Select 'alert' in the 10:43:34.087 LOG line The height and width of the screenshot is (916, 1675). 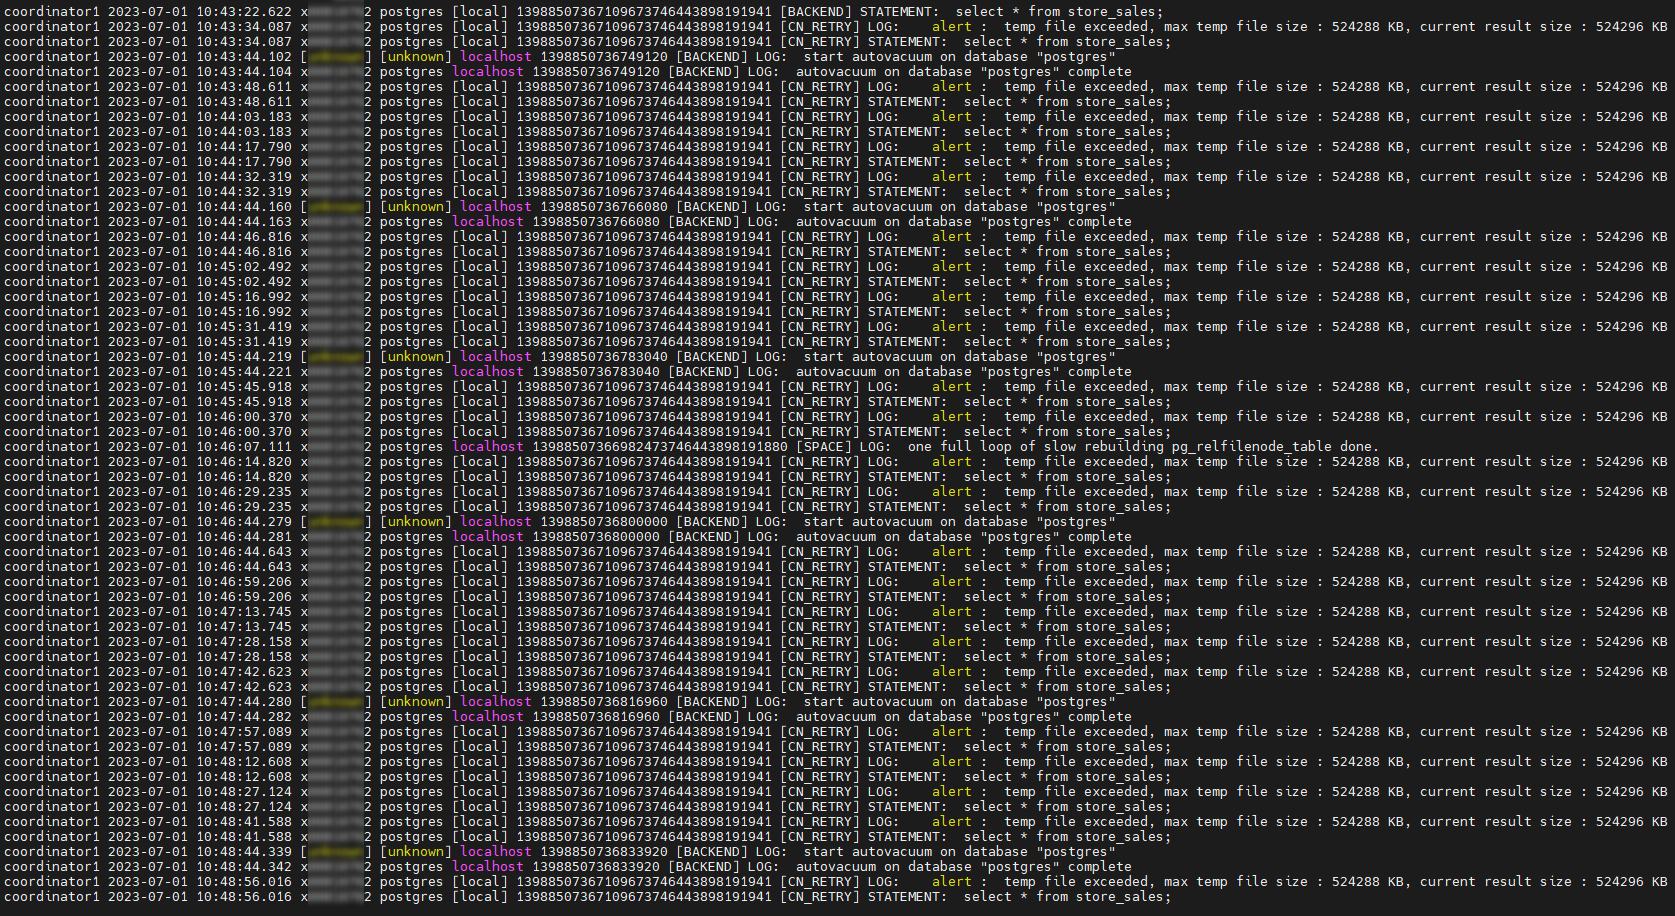tap(952, 27)
